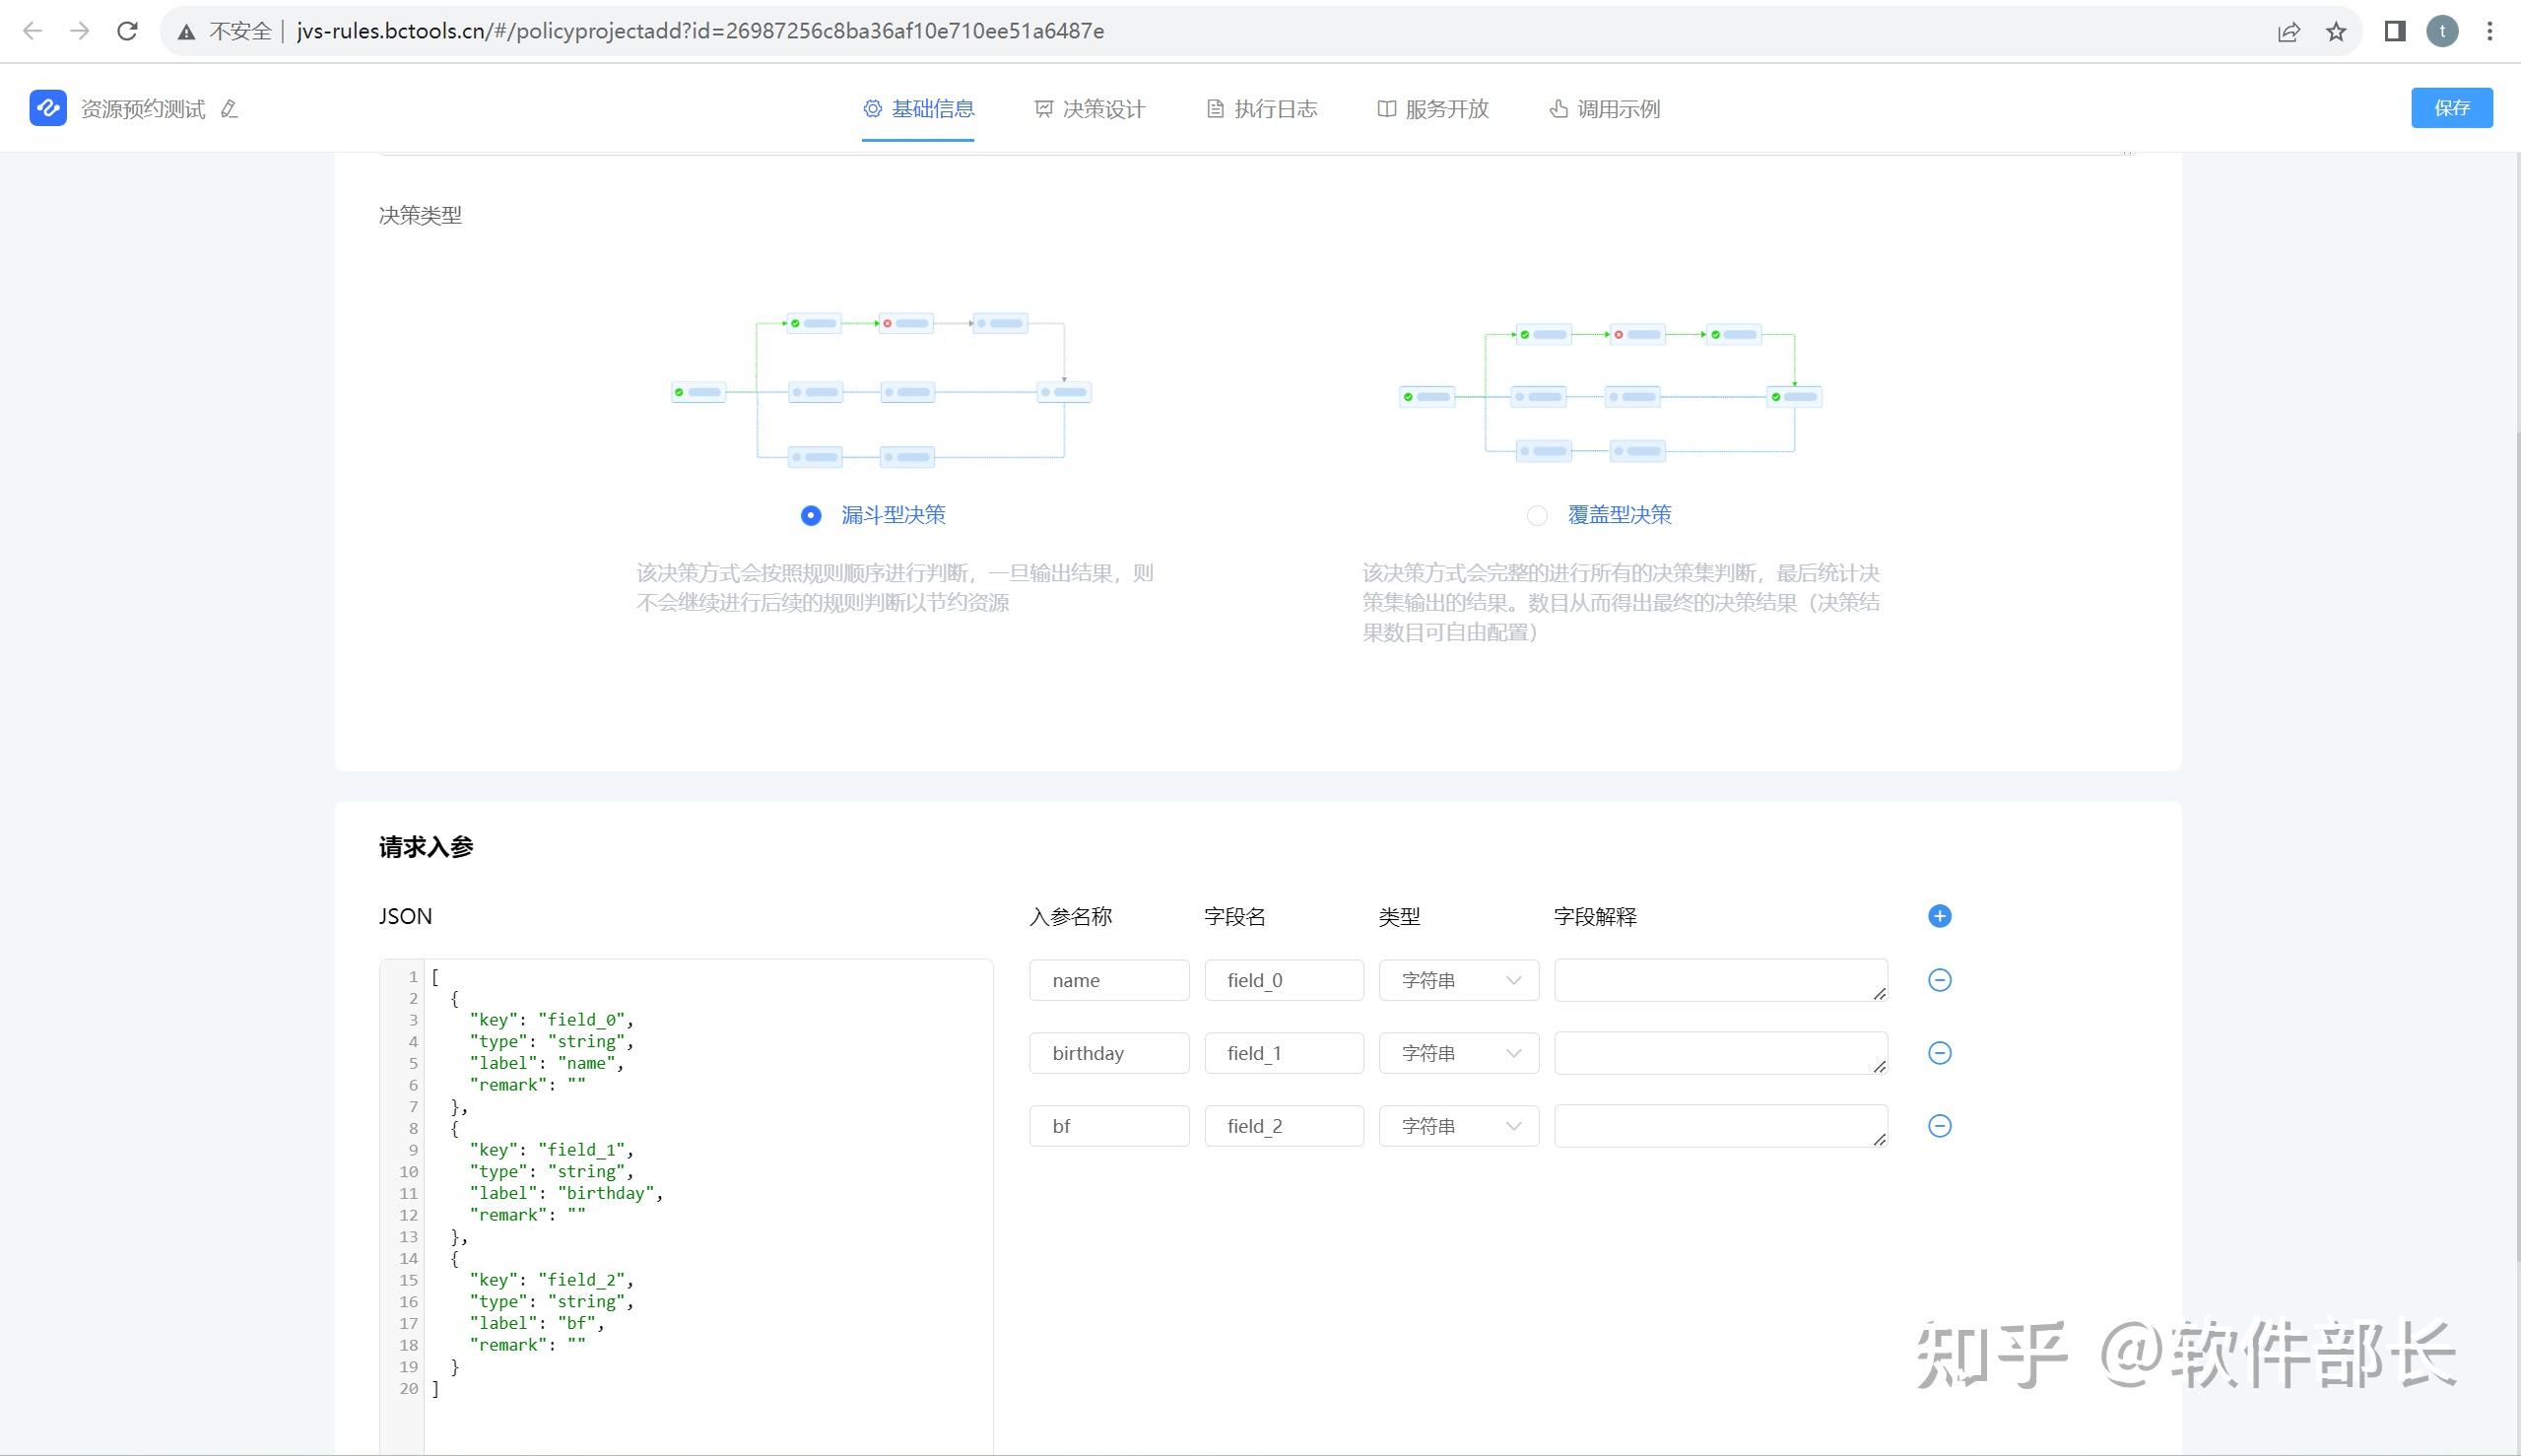
Task: Remove the name parameter row with minus icon
Action: point(1939,980)
